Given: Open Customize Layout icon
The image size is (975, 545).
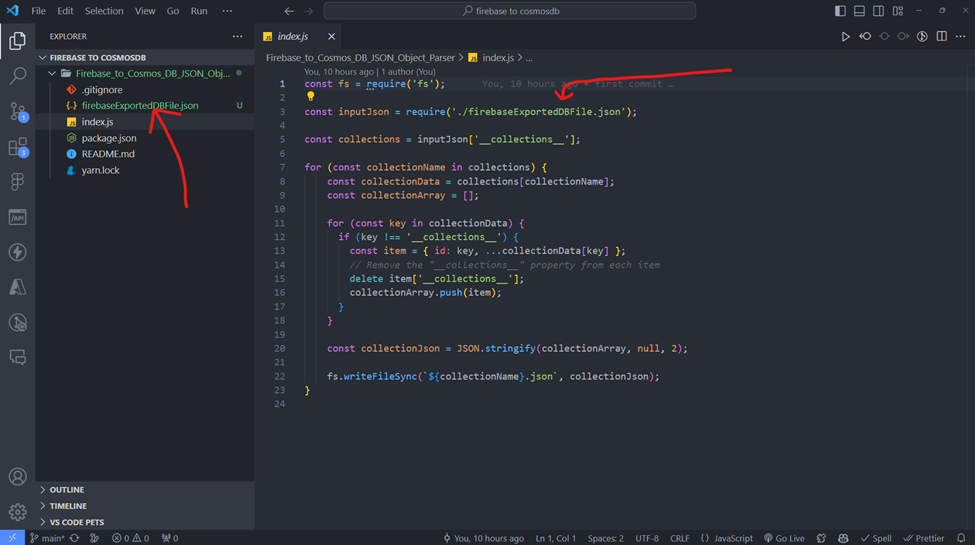Looking at the screenshot, I should (x=898, y=11).
